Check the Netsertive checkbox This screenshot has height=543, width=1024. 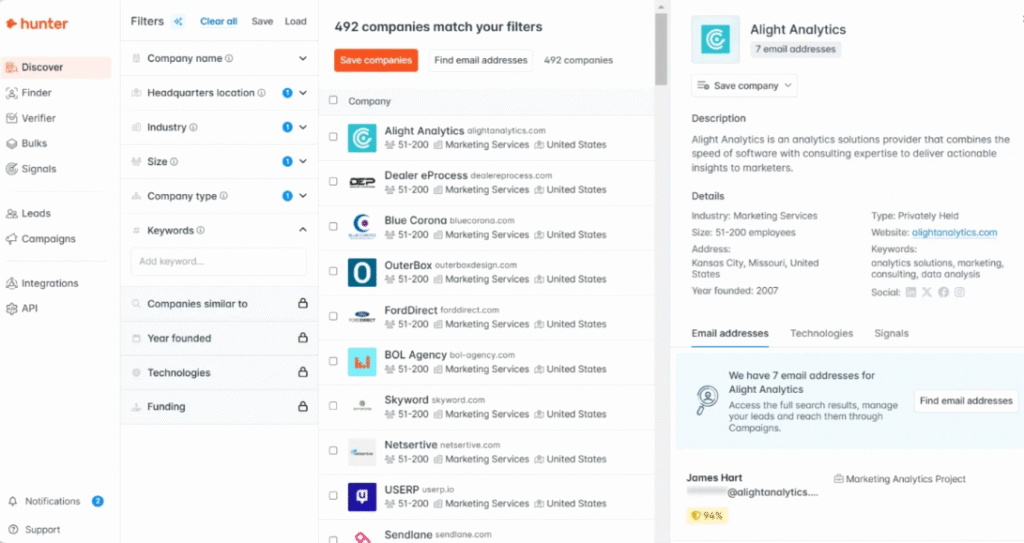pyautogui.click(x=333, y=451)
